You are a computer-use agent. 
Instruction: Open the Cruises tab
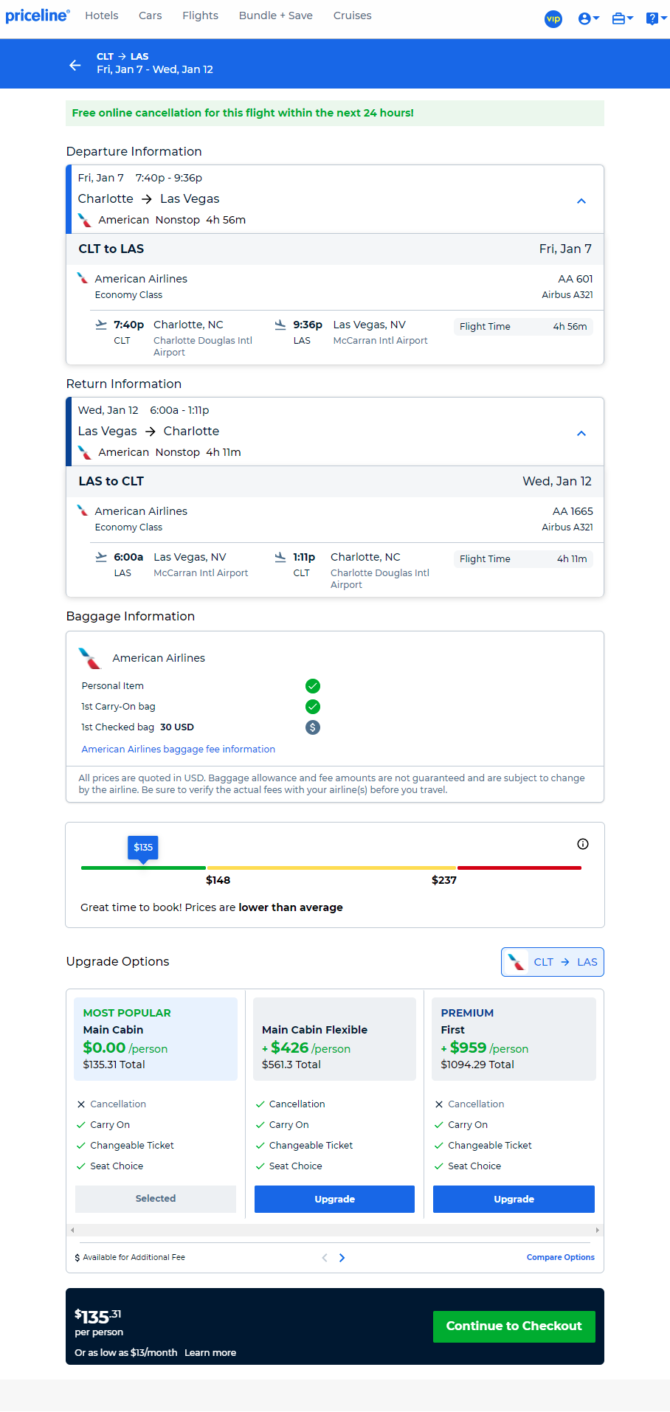point(352,16)
